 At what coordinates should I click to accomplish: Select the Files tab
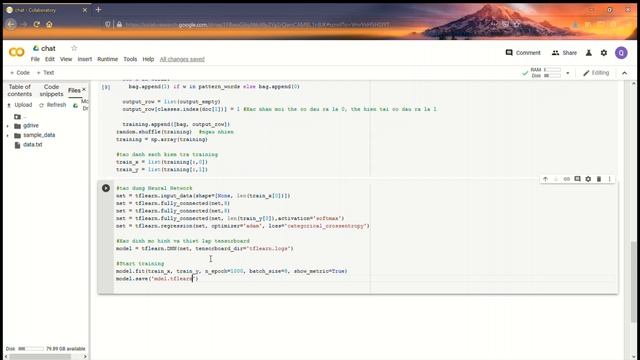click(74, 90)
